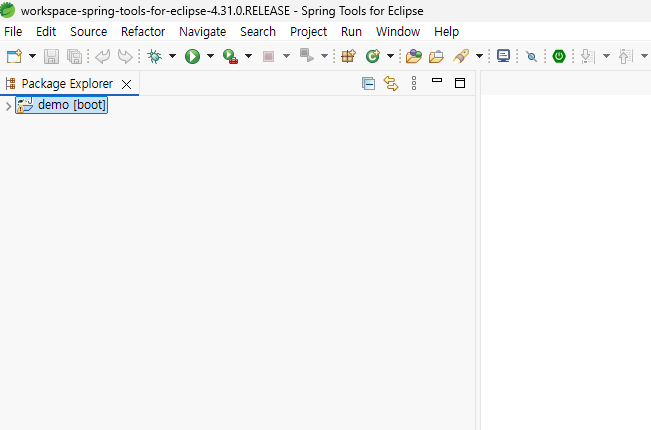
Task: Open Package Explorer View Menu three dots
Action: [414, 84]
